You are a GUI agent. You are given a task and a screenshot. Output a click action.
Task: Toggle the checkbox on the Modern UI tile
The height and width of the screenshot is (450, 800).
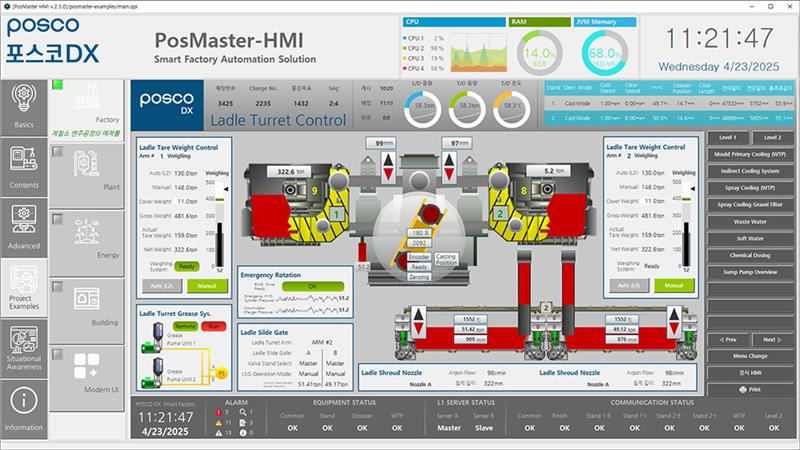(58, 354)
